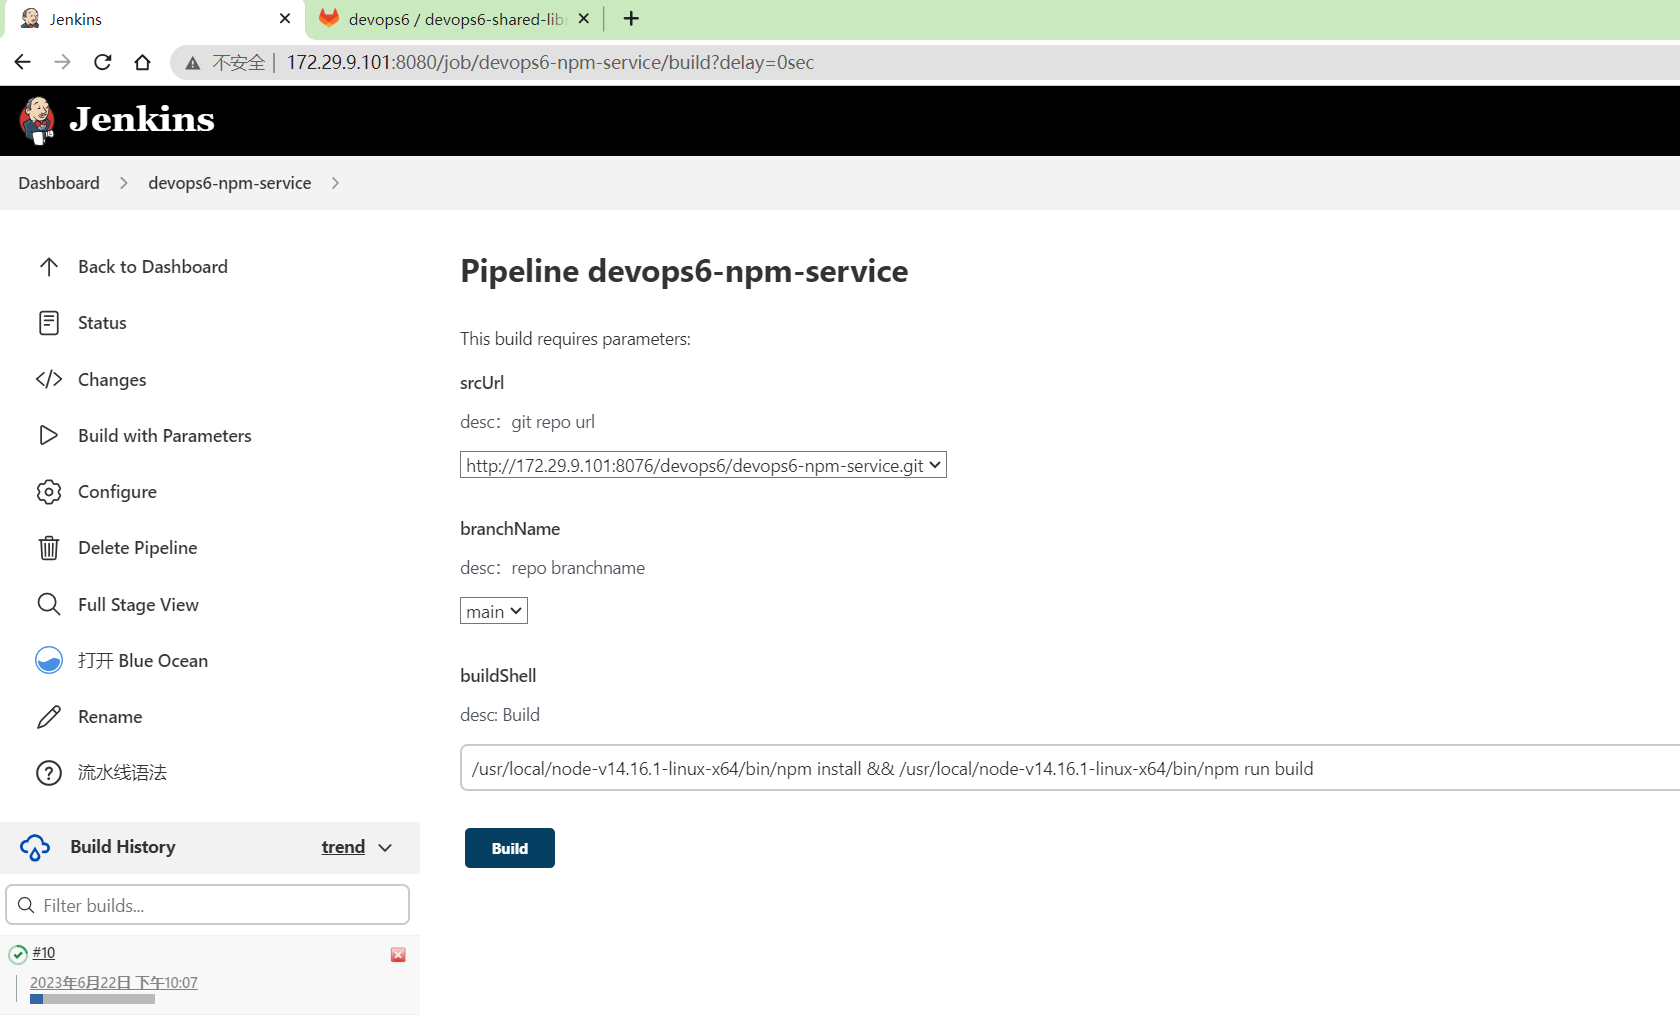Click the blue Build button
This screenshot has height=1015, width=1680.
510,848
